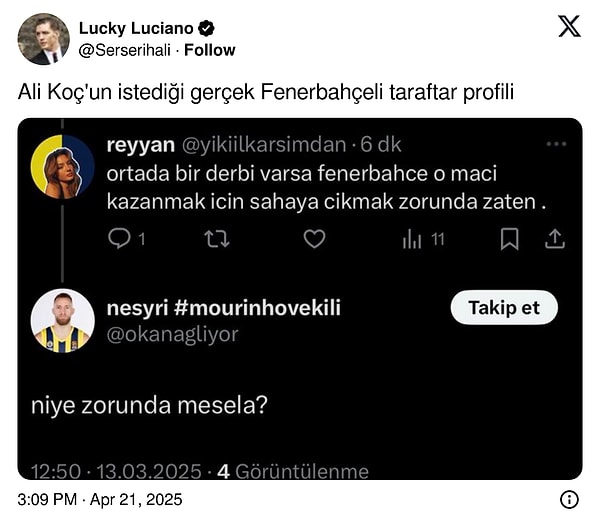
Task: Click the X logo icon
Action: click(x=569, y=27)
